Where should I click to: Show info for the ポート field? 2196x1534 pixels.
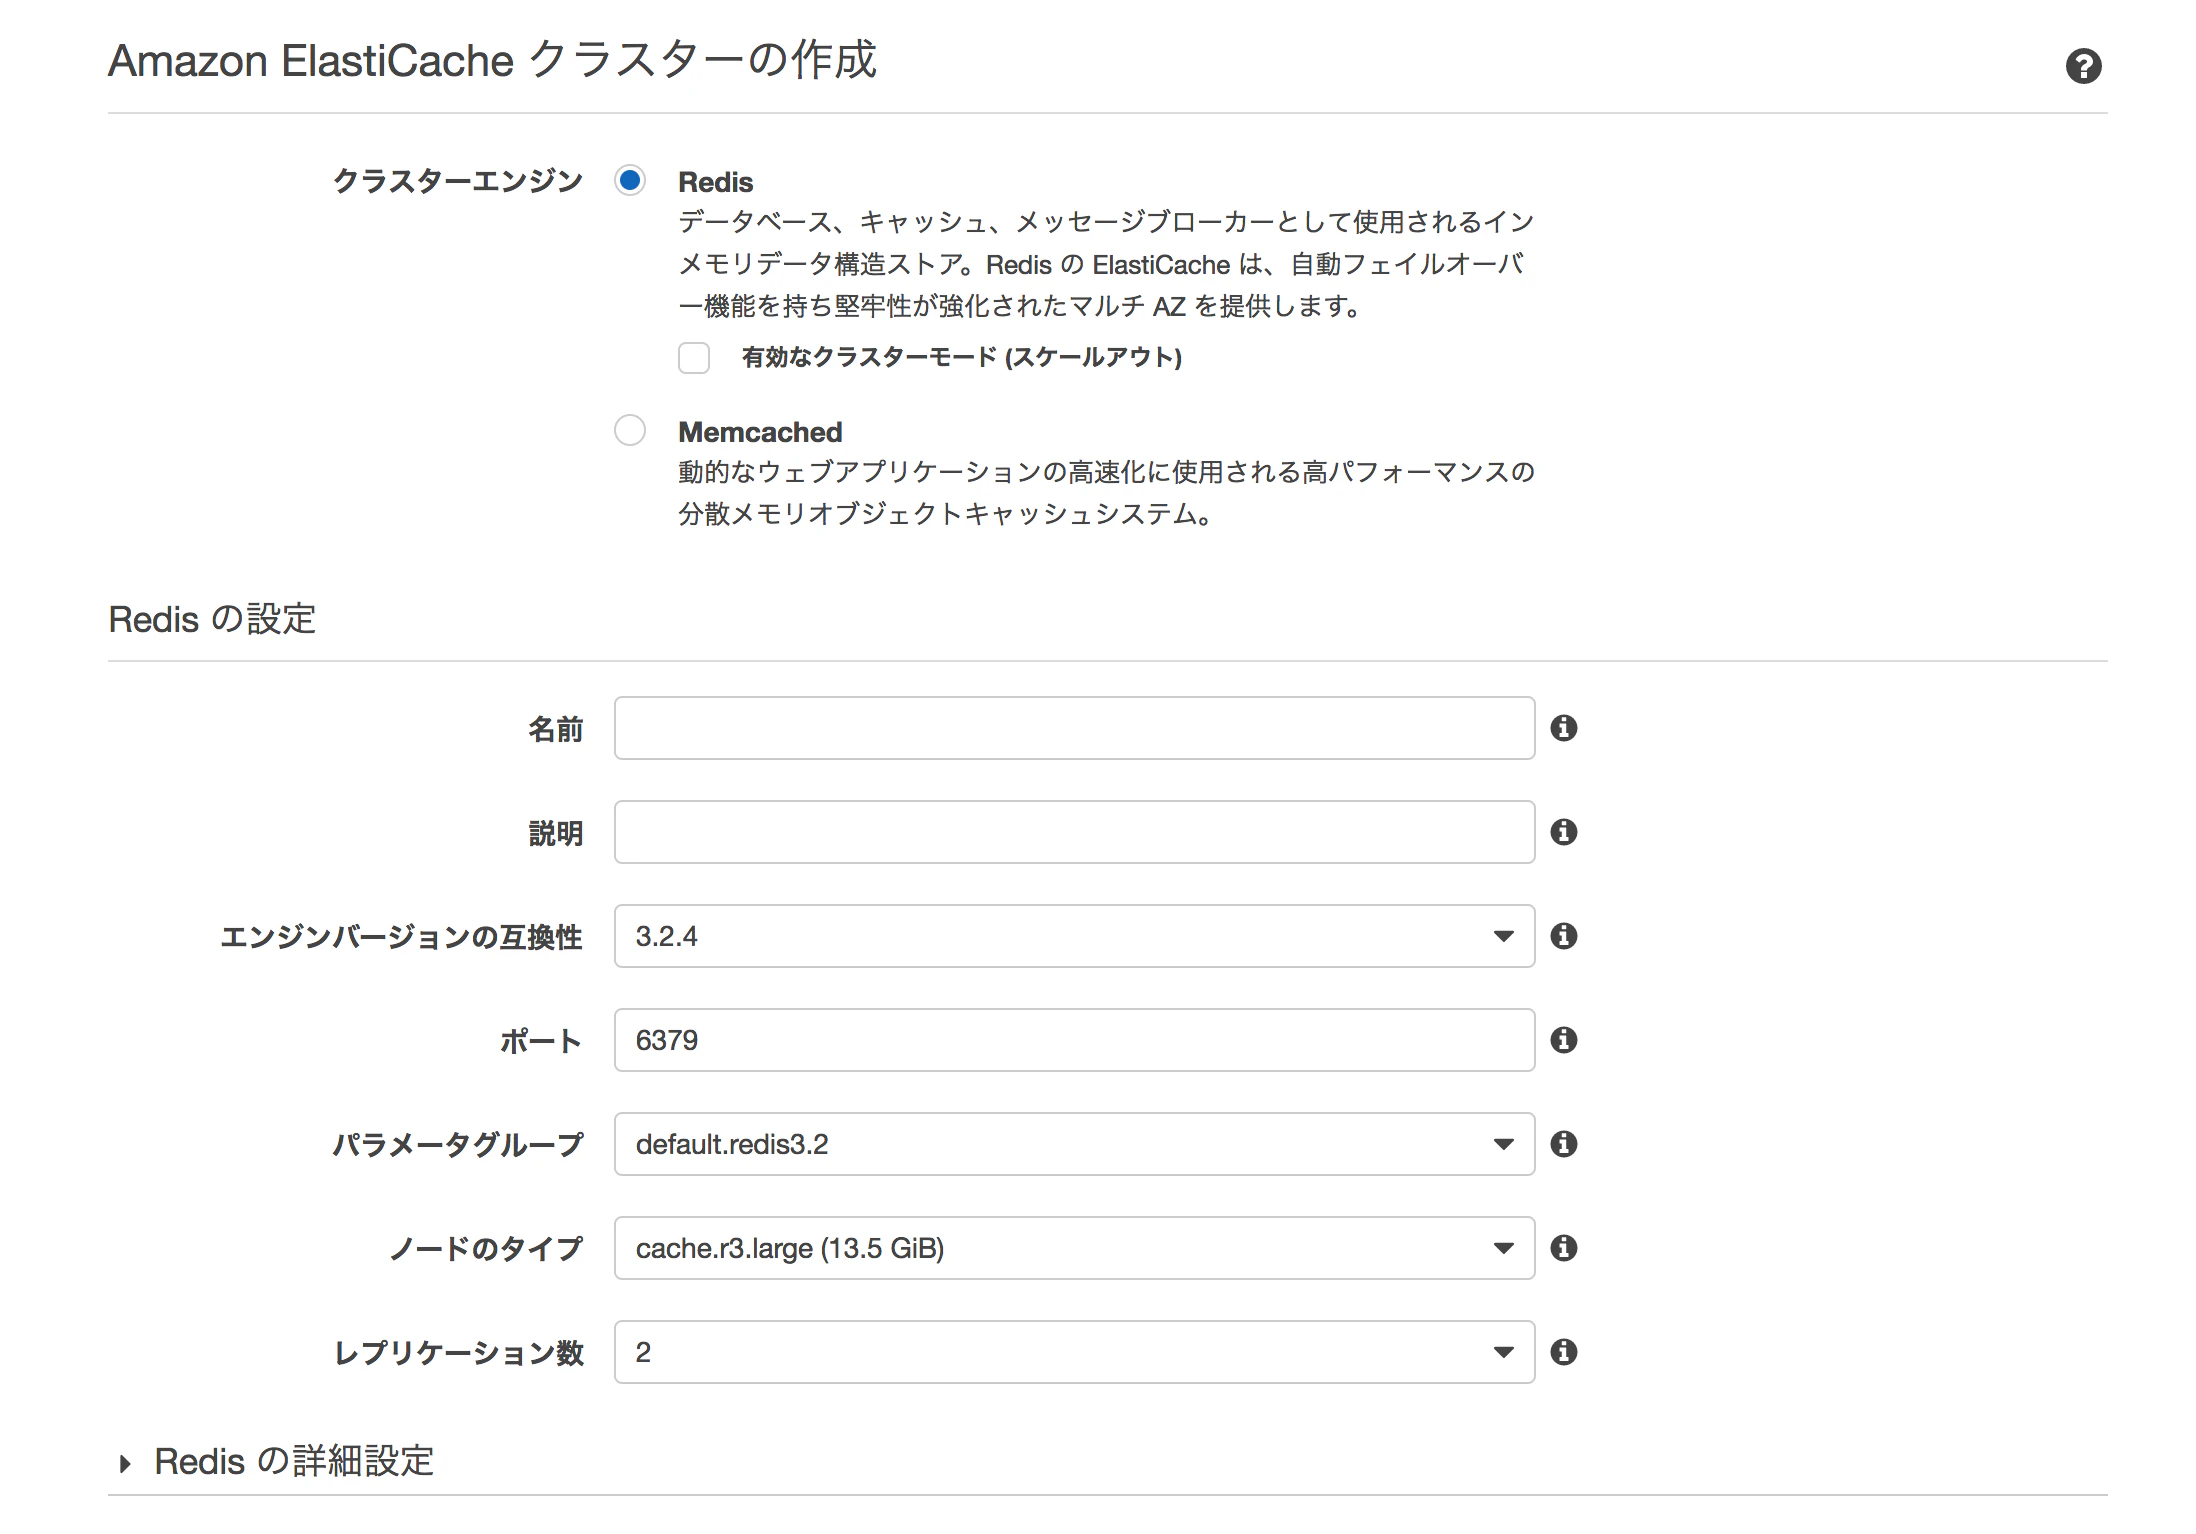pyautogui.click(x=1564, y=1040)
